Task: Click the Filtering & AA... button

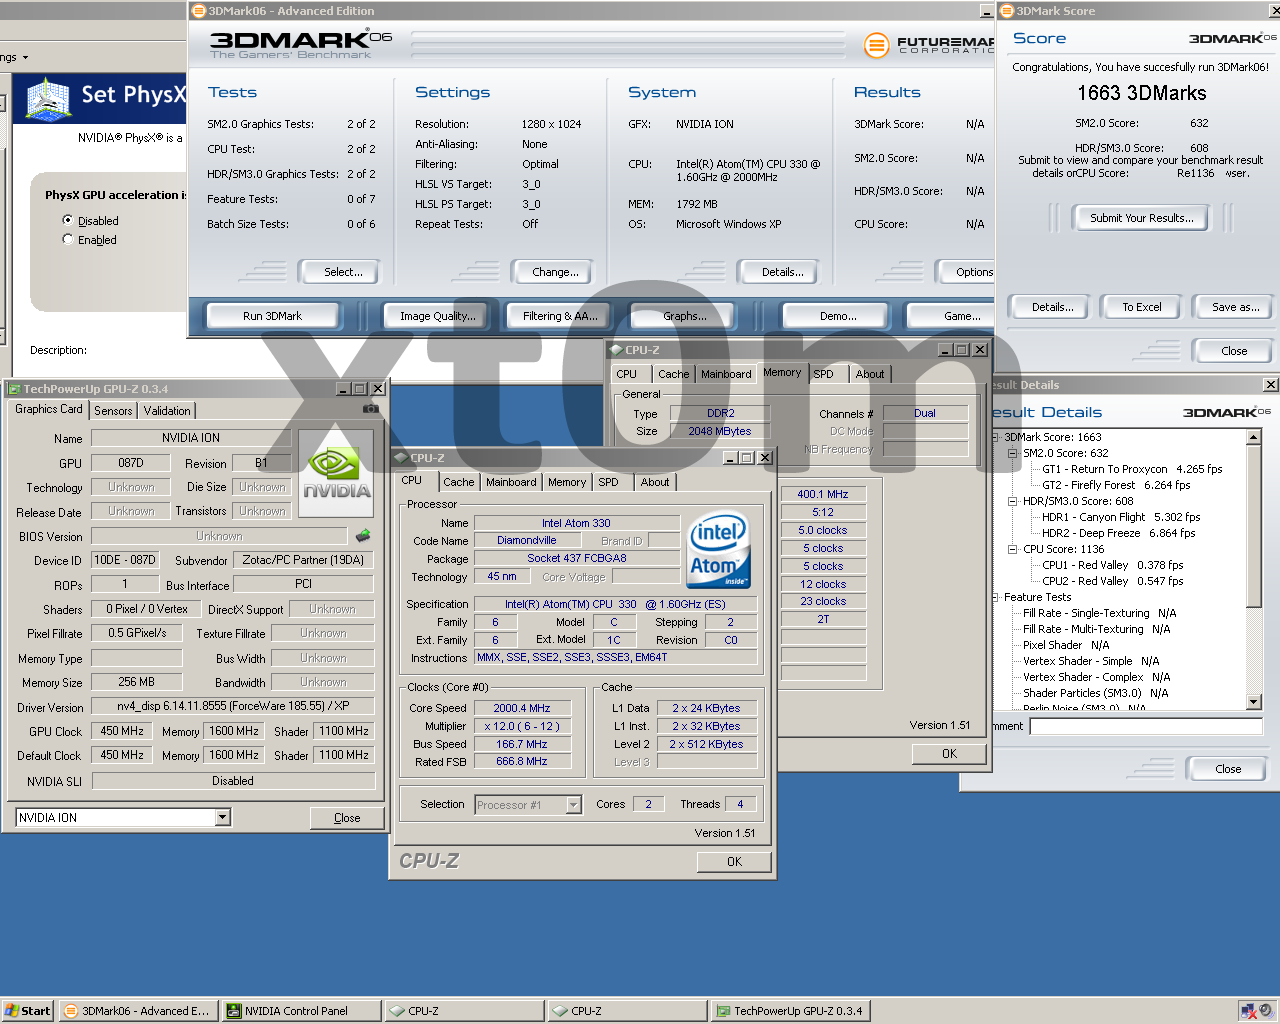Action: click(x=560, y=316)
